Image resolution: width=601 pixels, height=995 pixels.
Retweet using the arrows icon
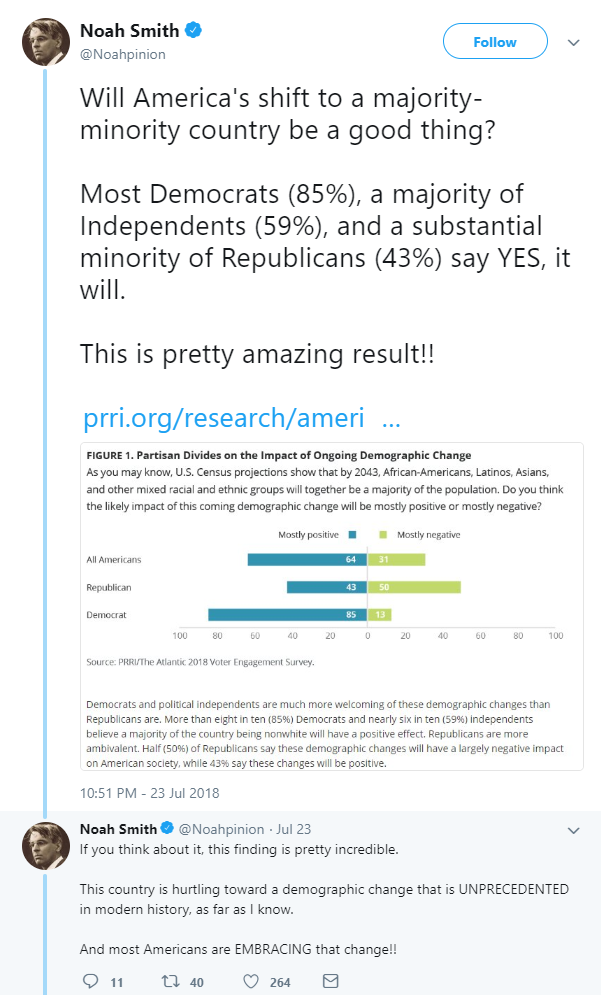click(x=170, y=981)
